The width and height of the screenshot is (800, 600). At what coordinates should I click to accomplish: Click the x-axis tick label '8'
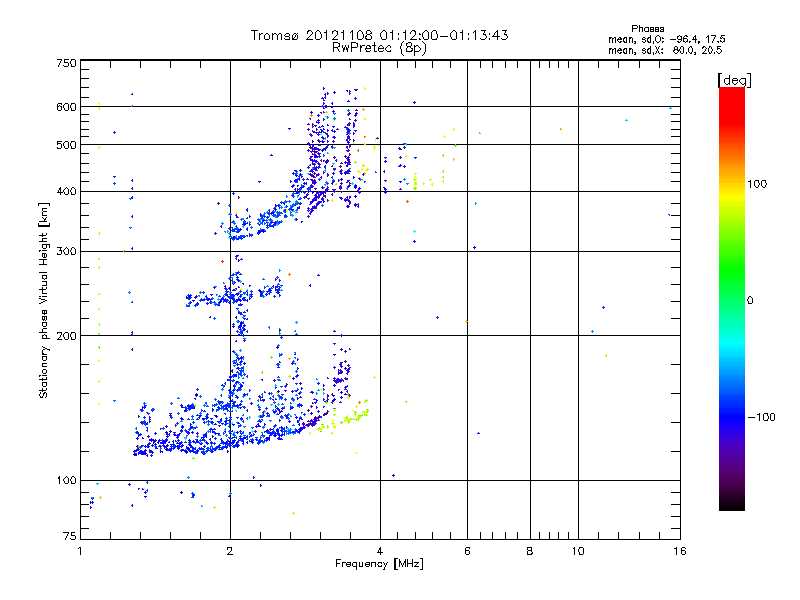tap(530, 551)
